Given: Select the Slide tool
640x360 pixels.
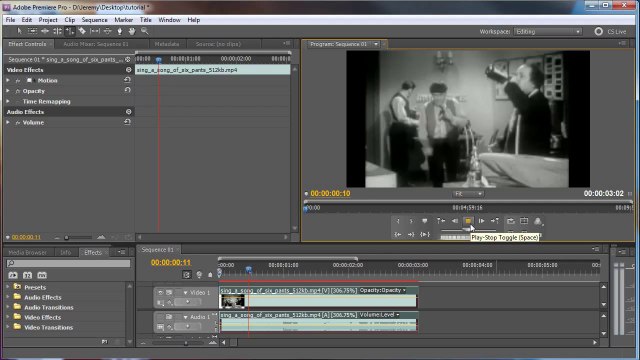Looking at the screenshot, I should point(107,31).
